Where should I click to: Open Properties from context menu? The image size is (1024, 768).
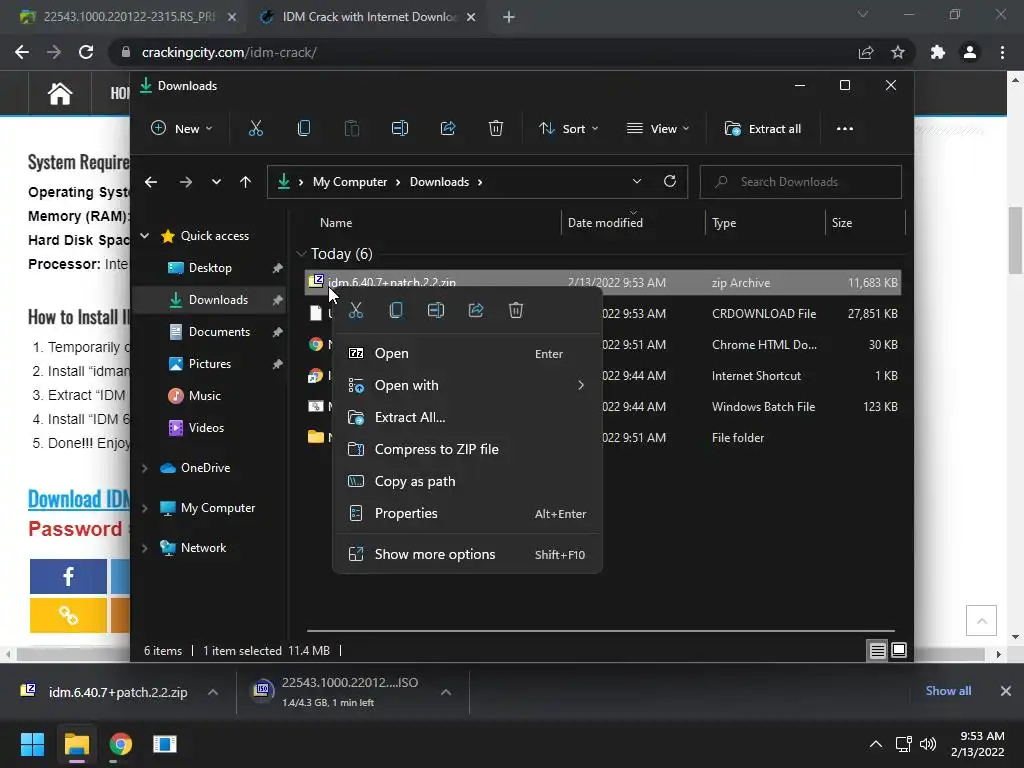pos(467,513)
